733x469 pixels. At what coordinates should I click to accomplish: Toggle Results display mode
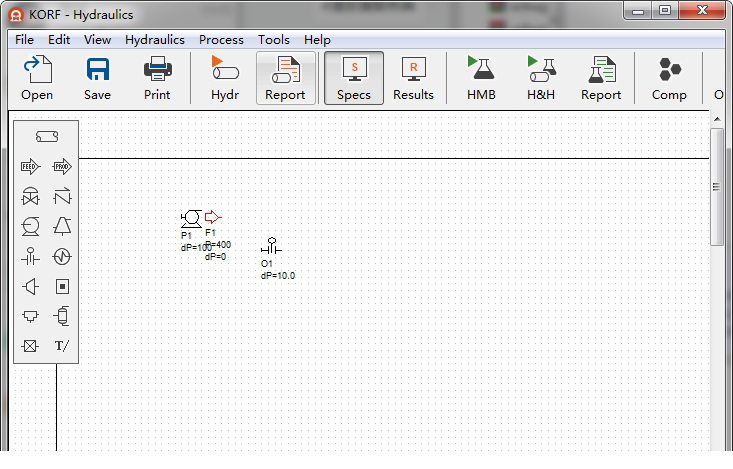[x=413, y=78]
